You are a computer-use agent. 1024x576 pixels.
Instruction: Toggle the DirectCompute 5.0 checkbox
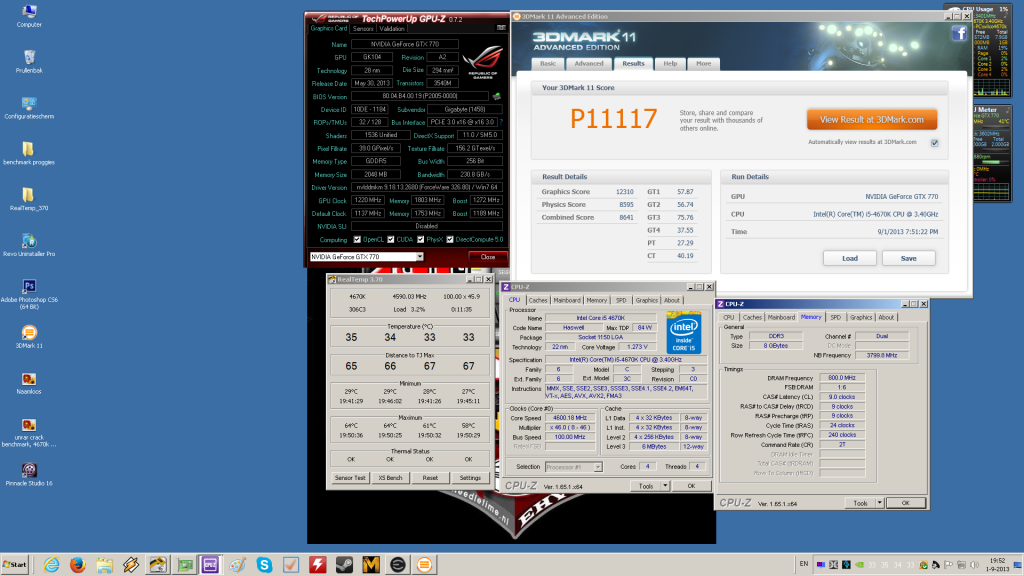pos(450,240)
